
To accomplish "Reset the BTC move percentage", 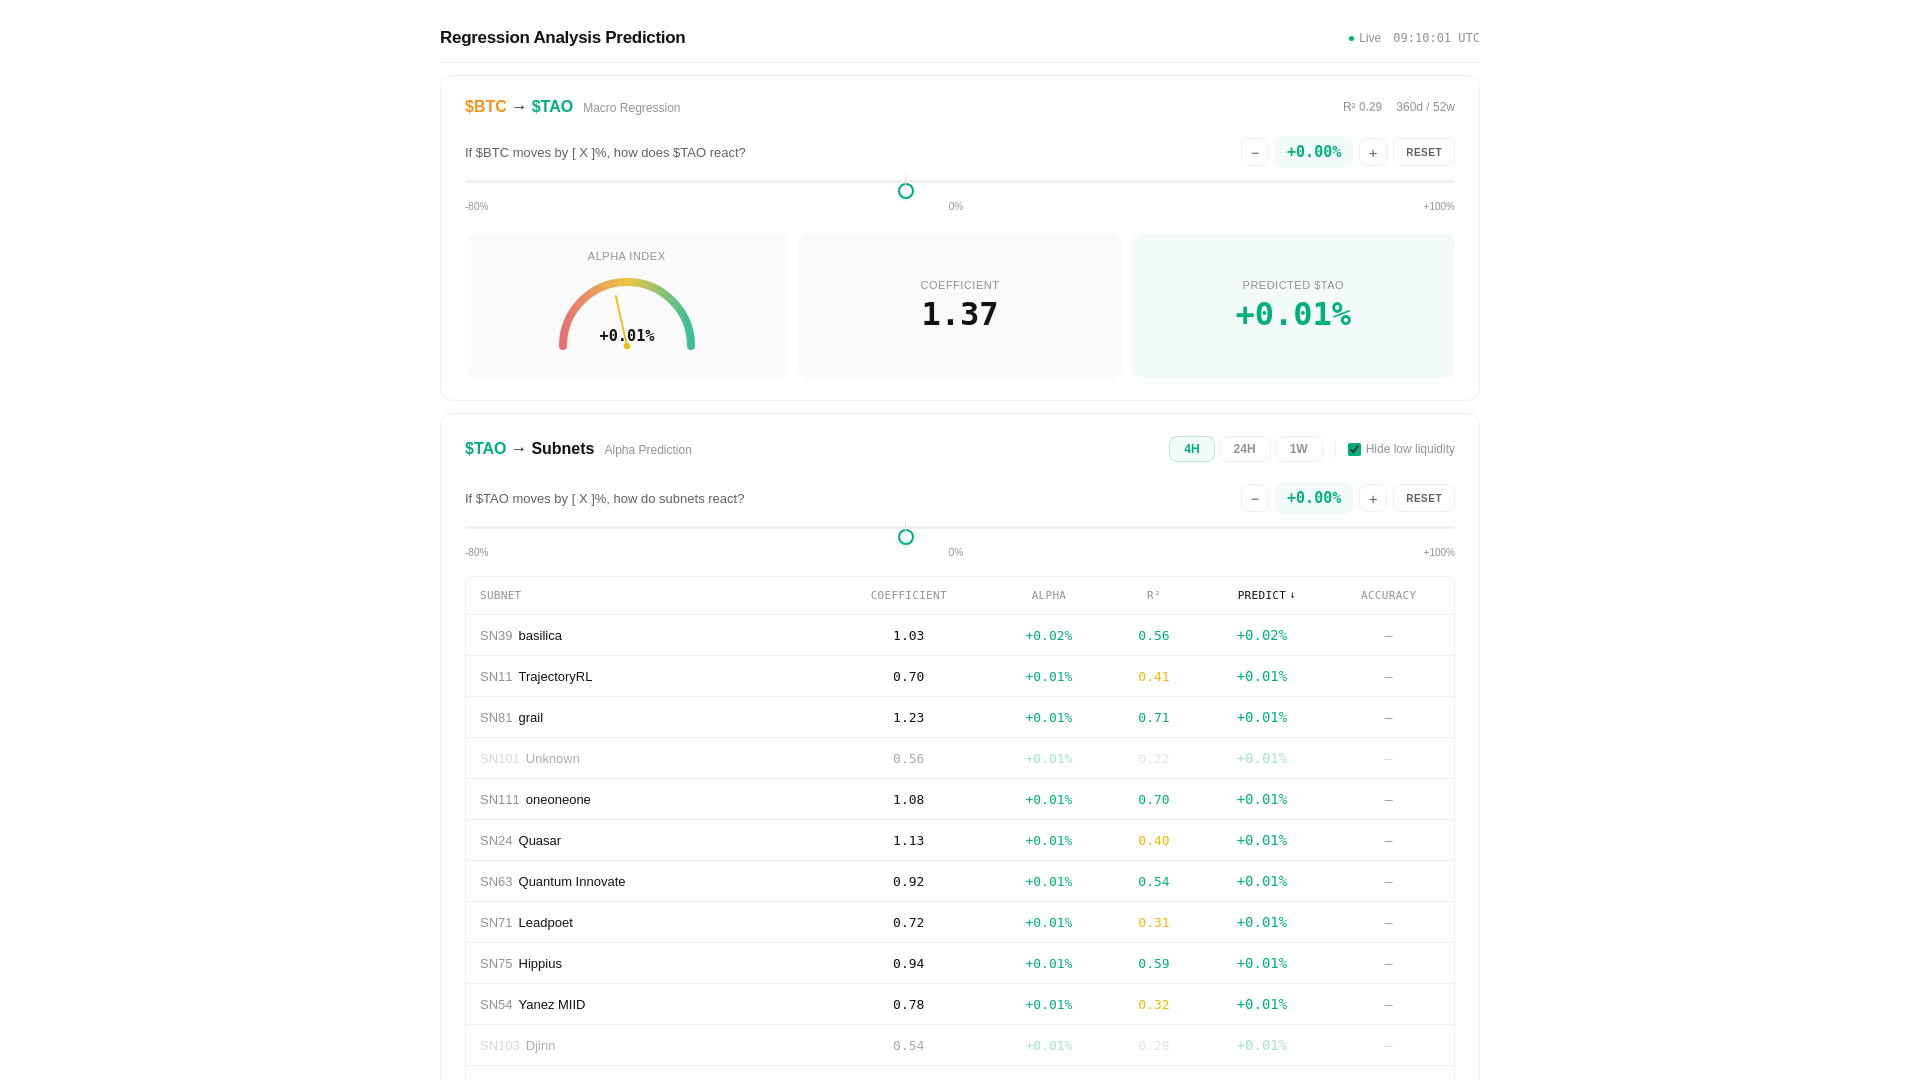I will click(1423, 152).
